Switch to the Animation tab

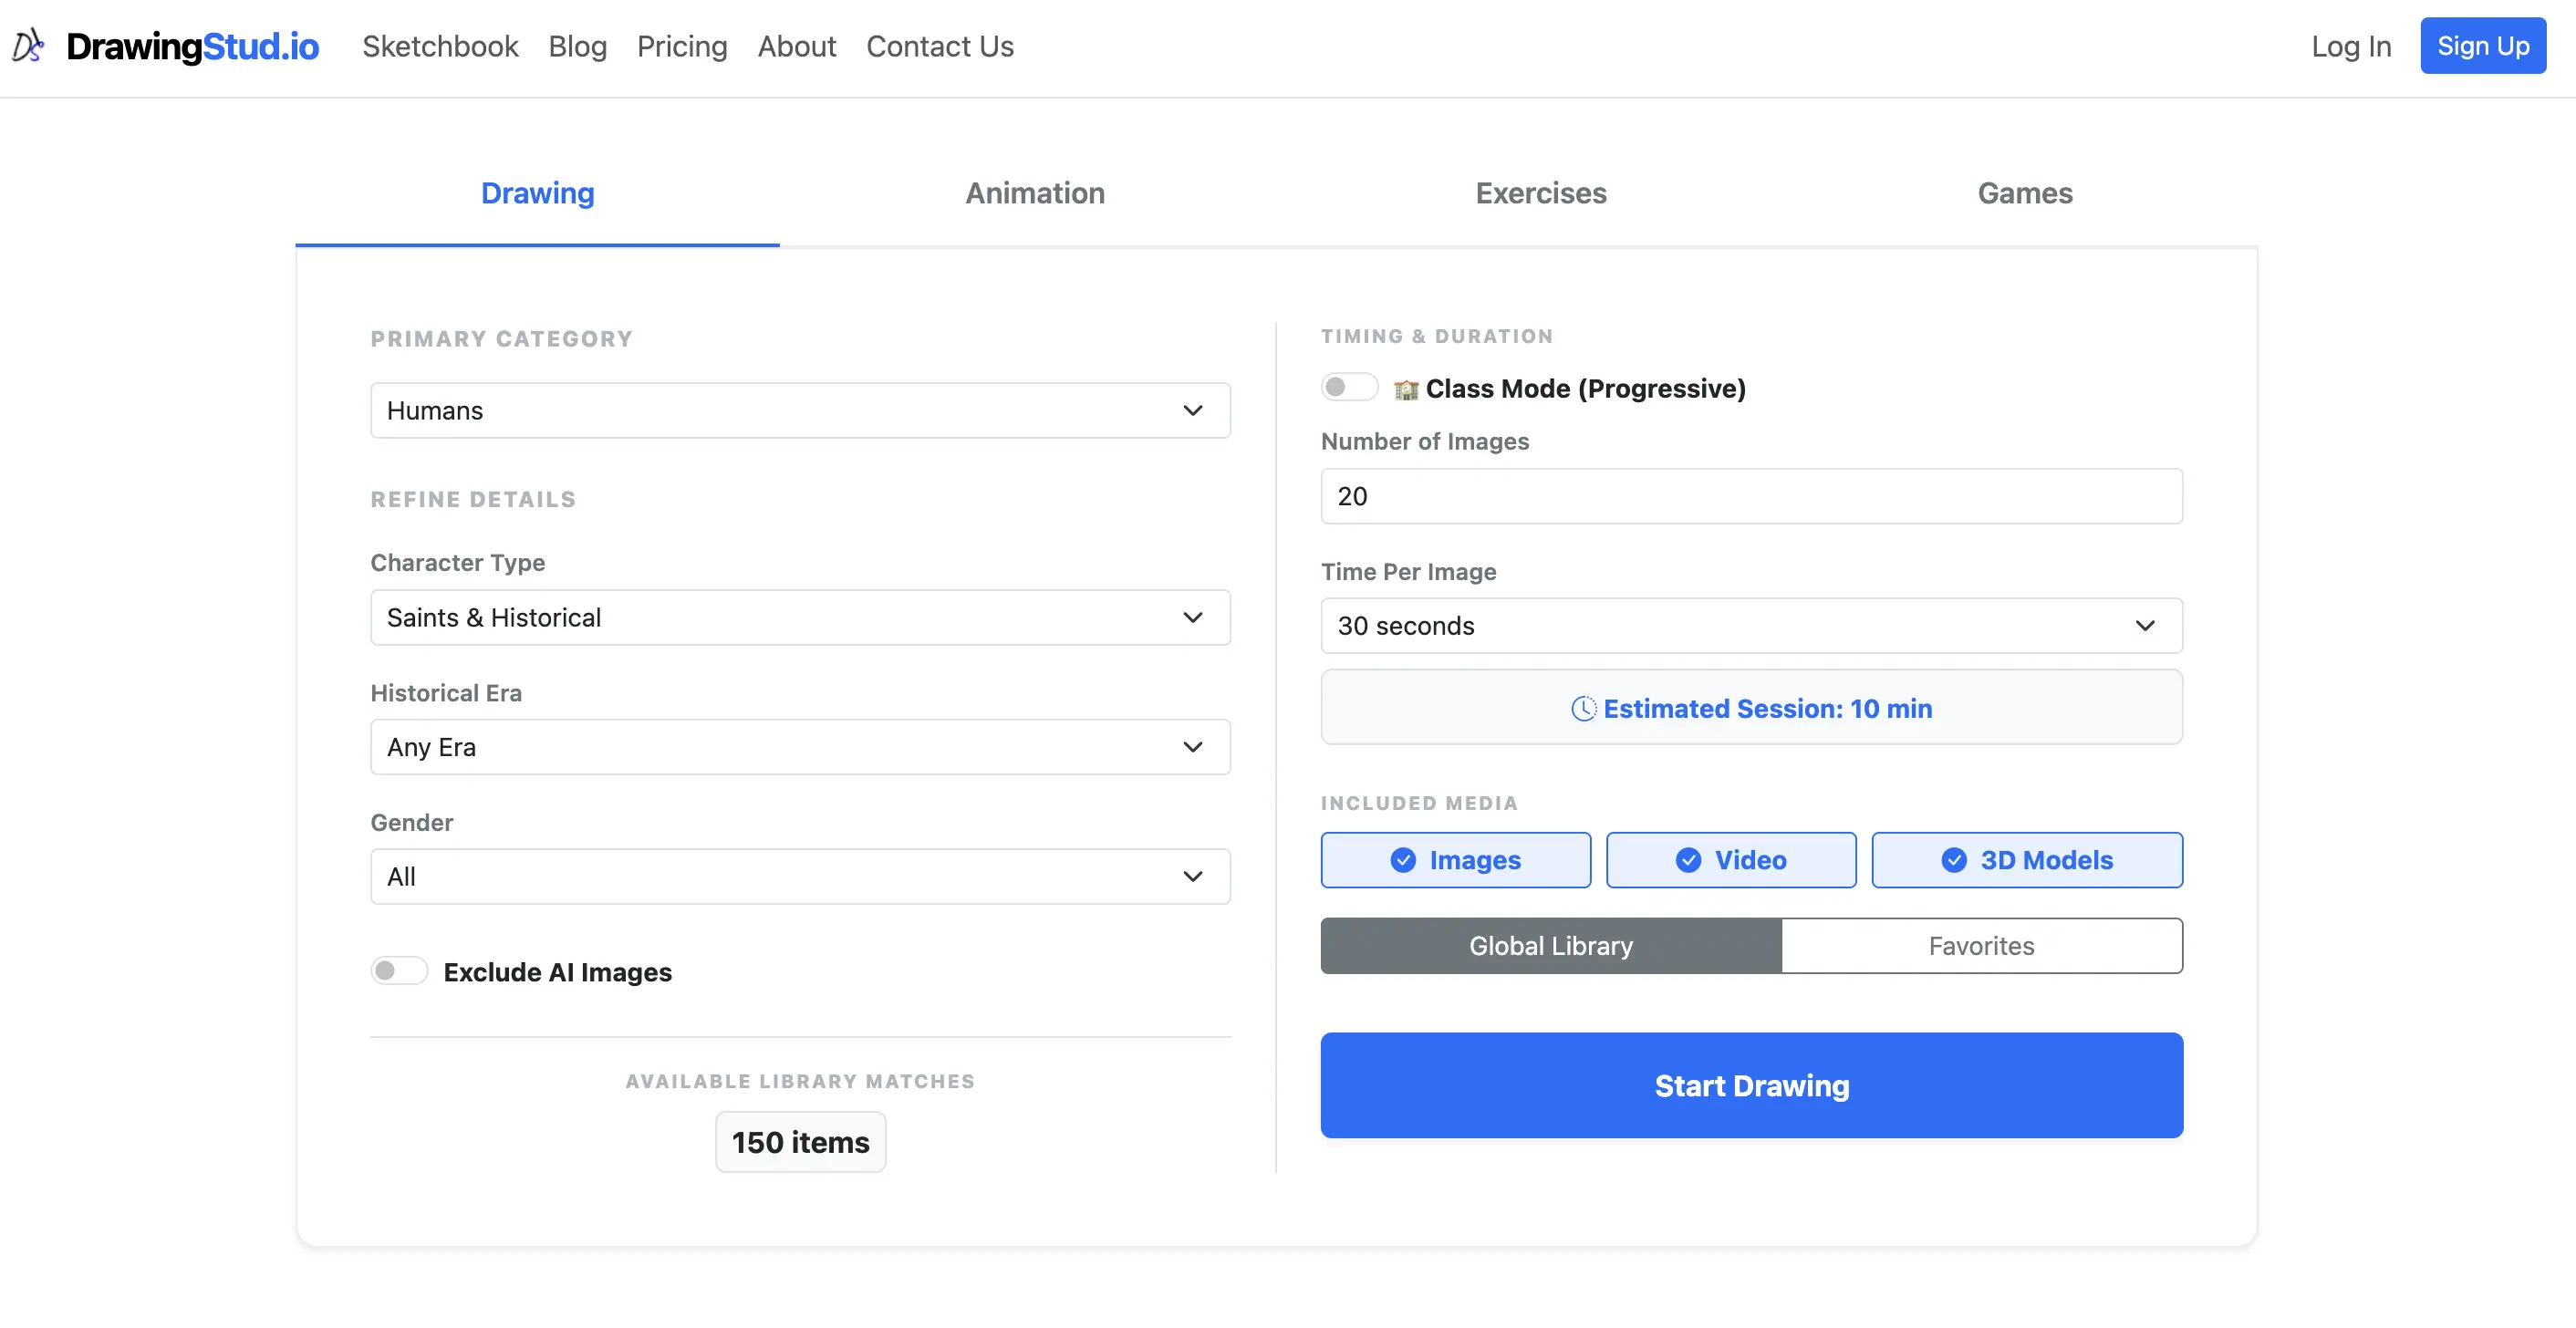click(x=1034, y=193)
